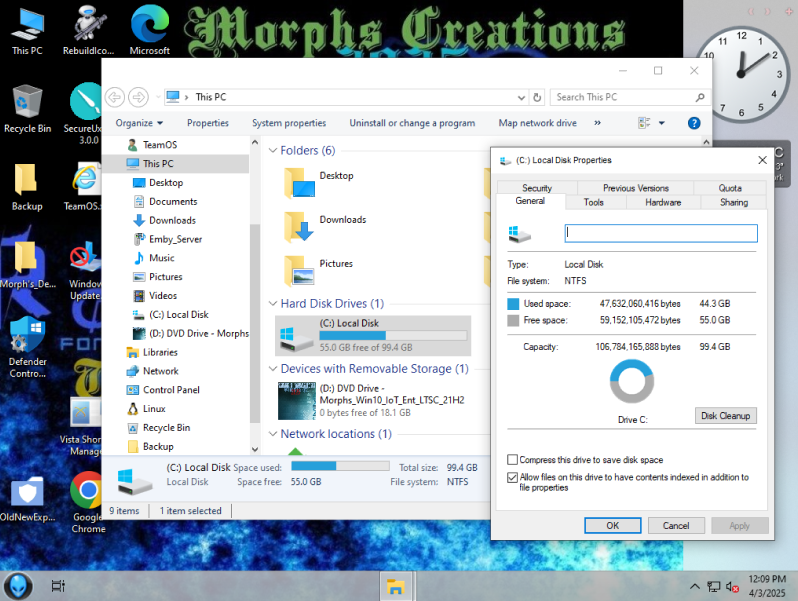Collapse Network locations (1) group

pyautogui.click(x=273, y=434)
